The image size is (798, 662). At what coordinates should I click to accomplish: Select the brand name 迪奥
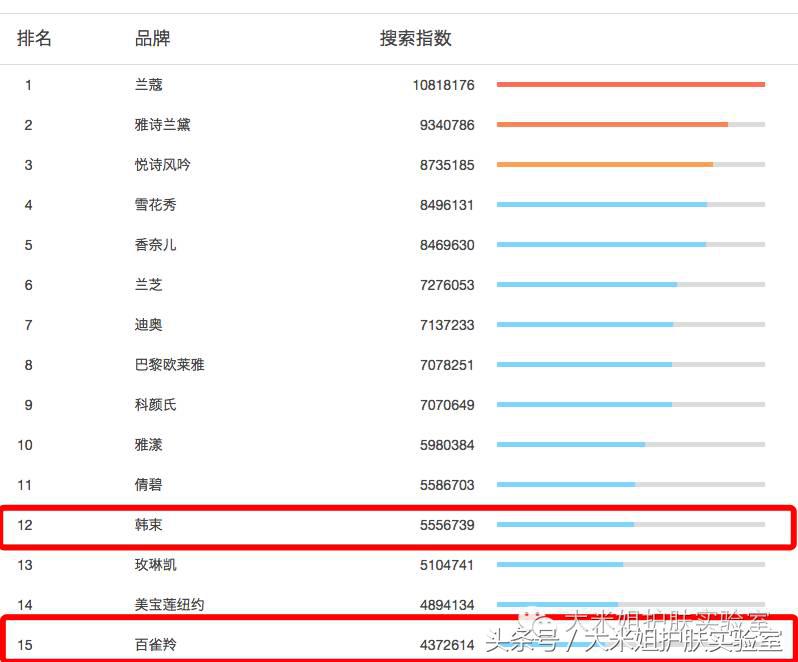click(149, 325)
